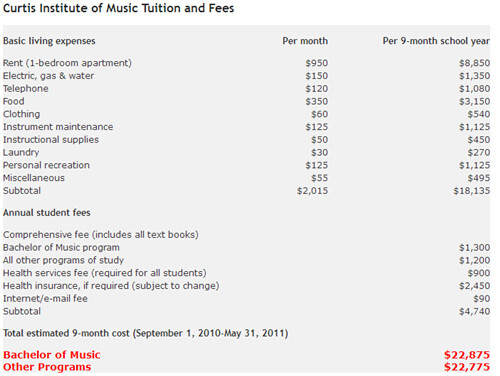Click the Per month column header
500x376 pixels.
pyautogui.click(x=305, y=41)
